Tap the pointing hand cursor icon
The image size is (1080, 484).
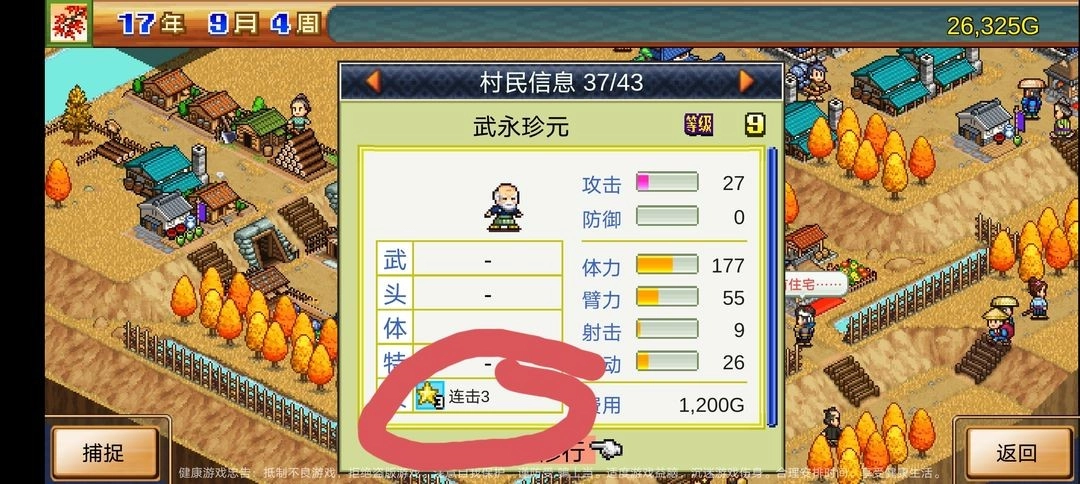coord(607,450)
